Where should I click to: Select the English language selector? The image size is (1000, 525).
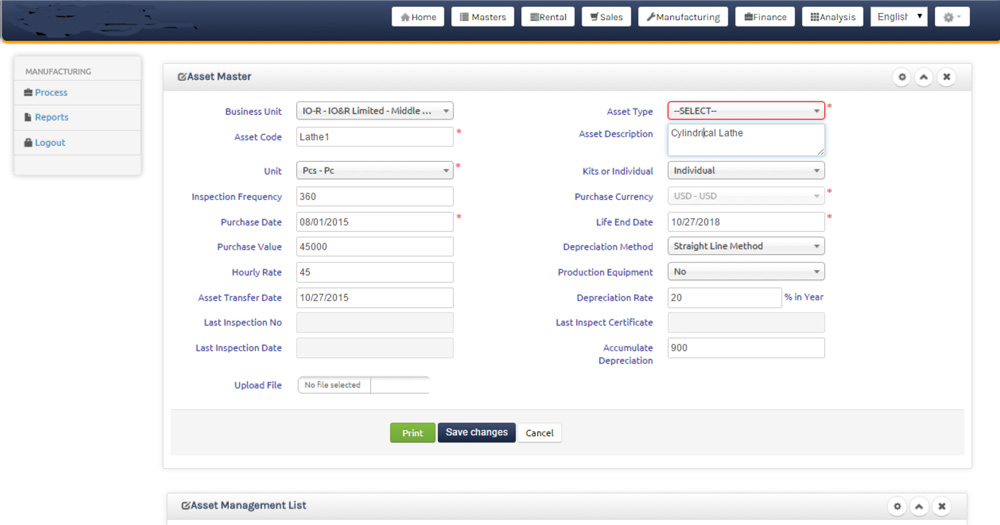point(899,17)
